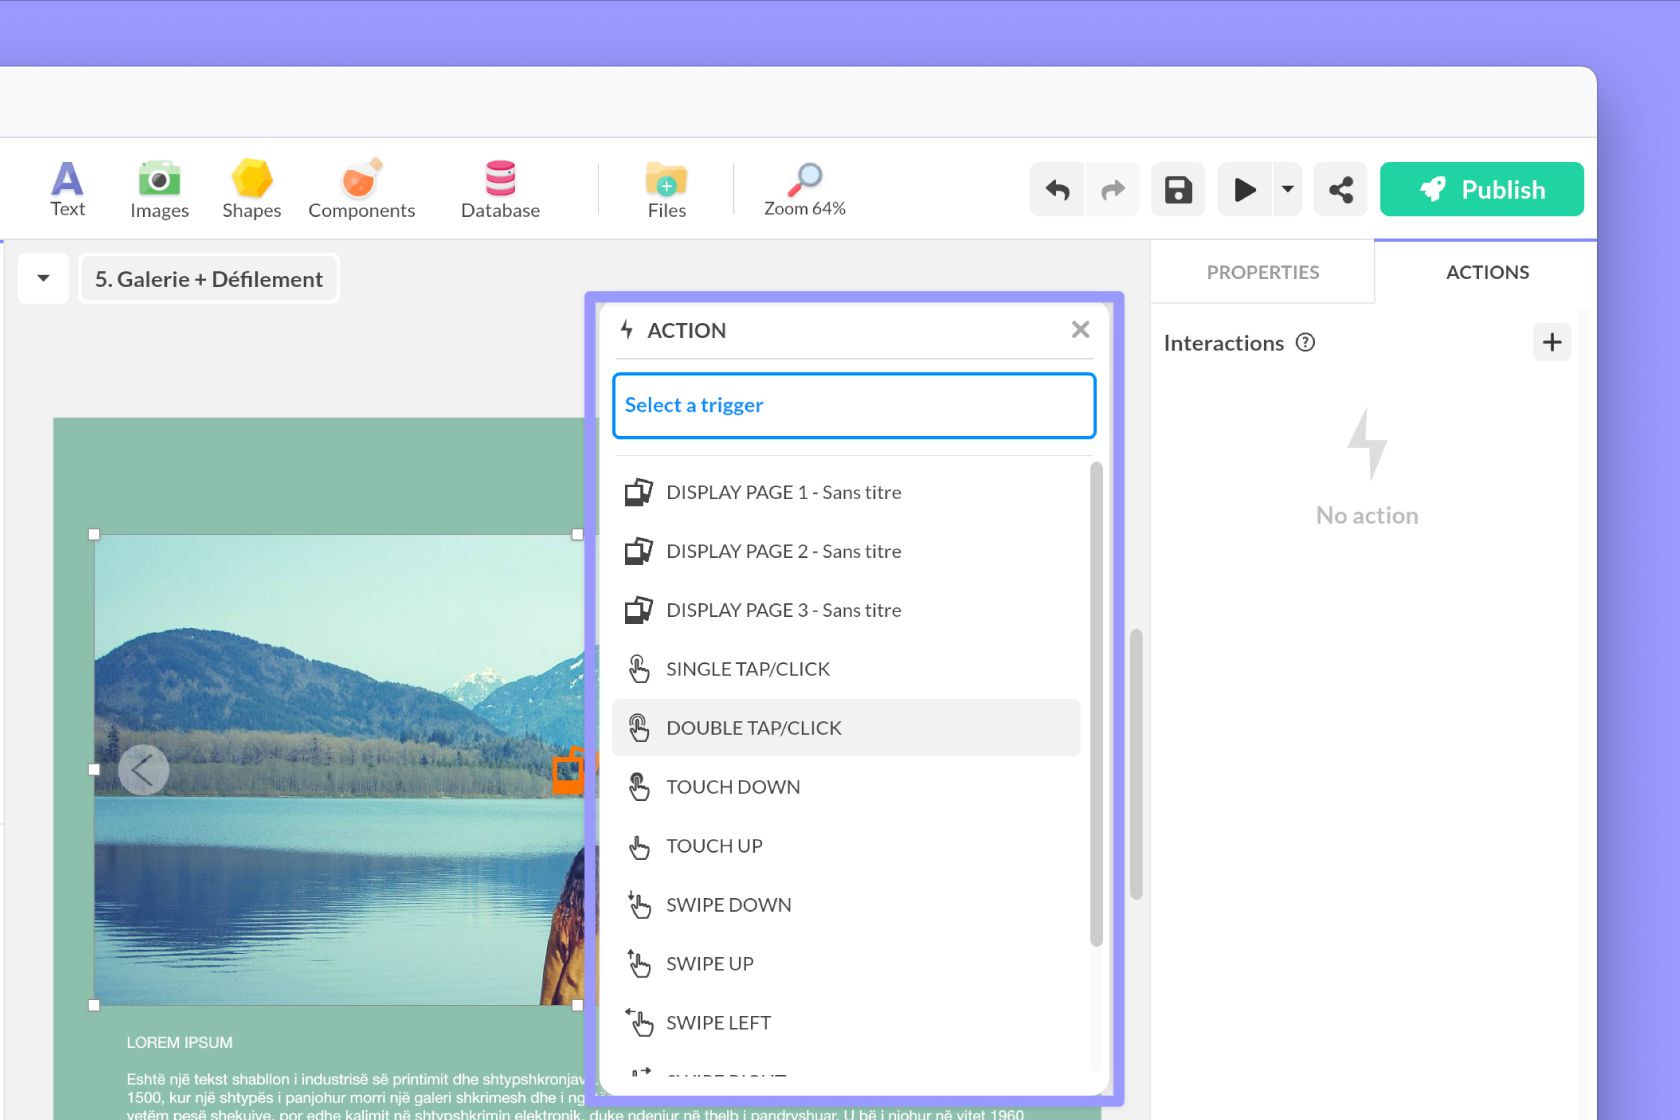The width and height of the screenshot is (1680, 1120).
Task: Open the Actions tab
Action: pos(1487,271)
